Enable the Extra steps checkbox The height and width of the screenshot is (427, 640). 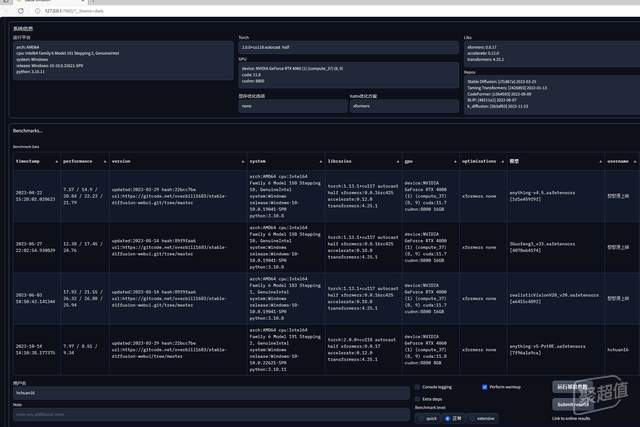417,399
